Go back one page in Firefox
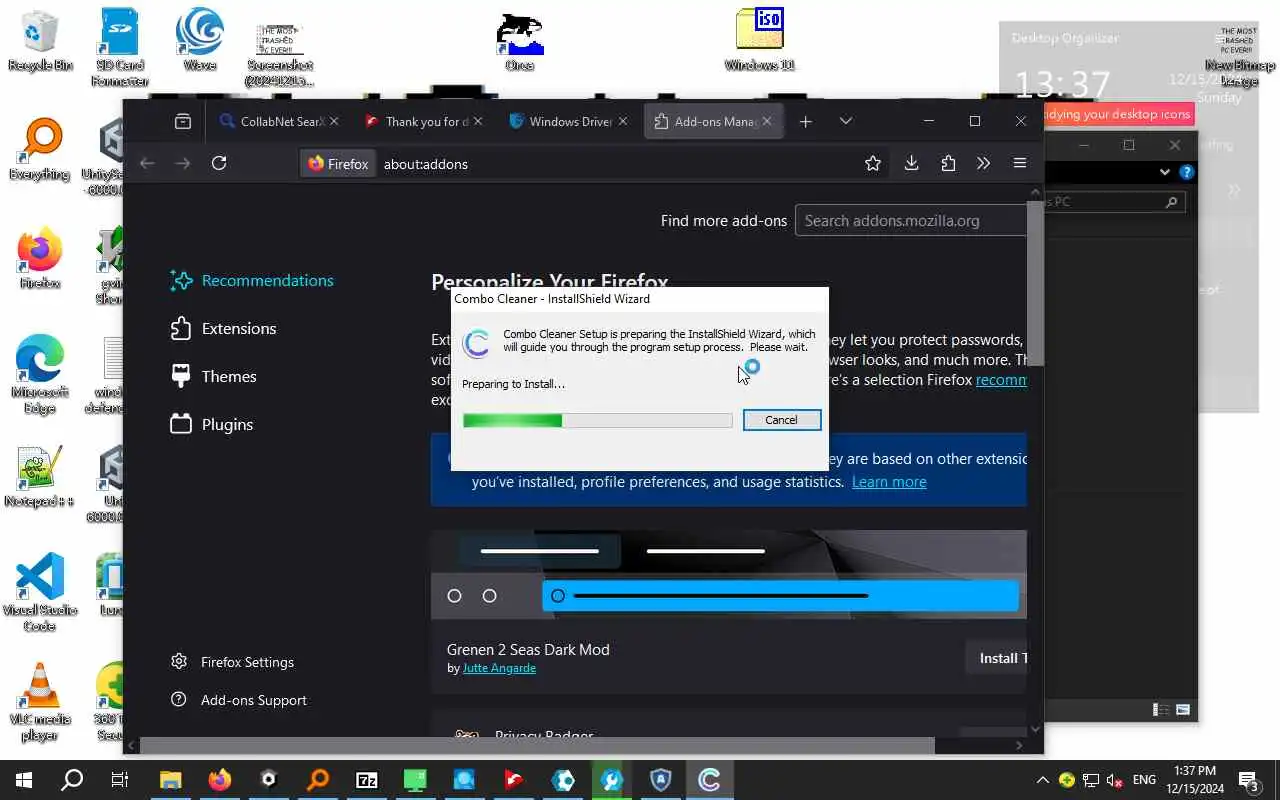This screenshot has width=1280, height=800. (x=147, y=163)
